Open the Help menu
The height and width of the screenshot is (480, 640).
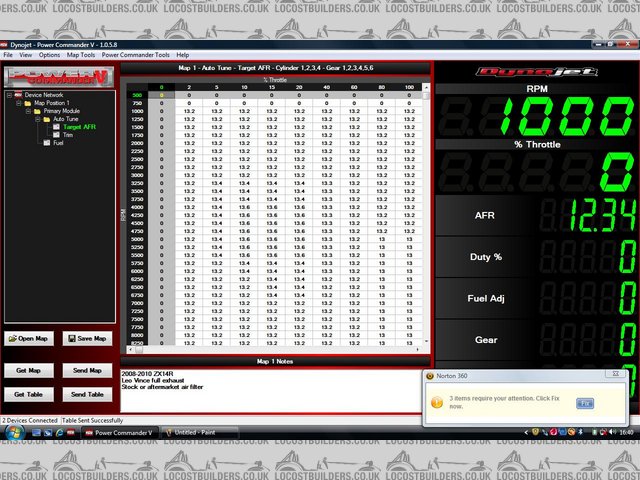182,55
